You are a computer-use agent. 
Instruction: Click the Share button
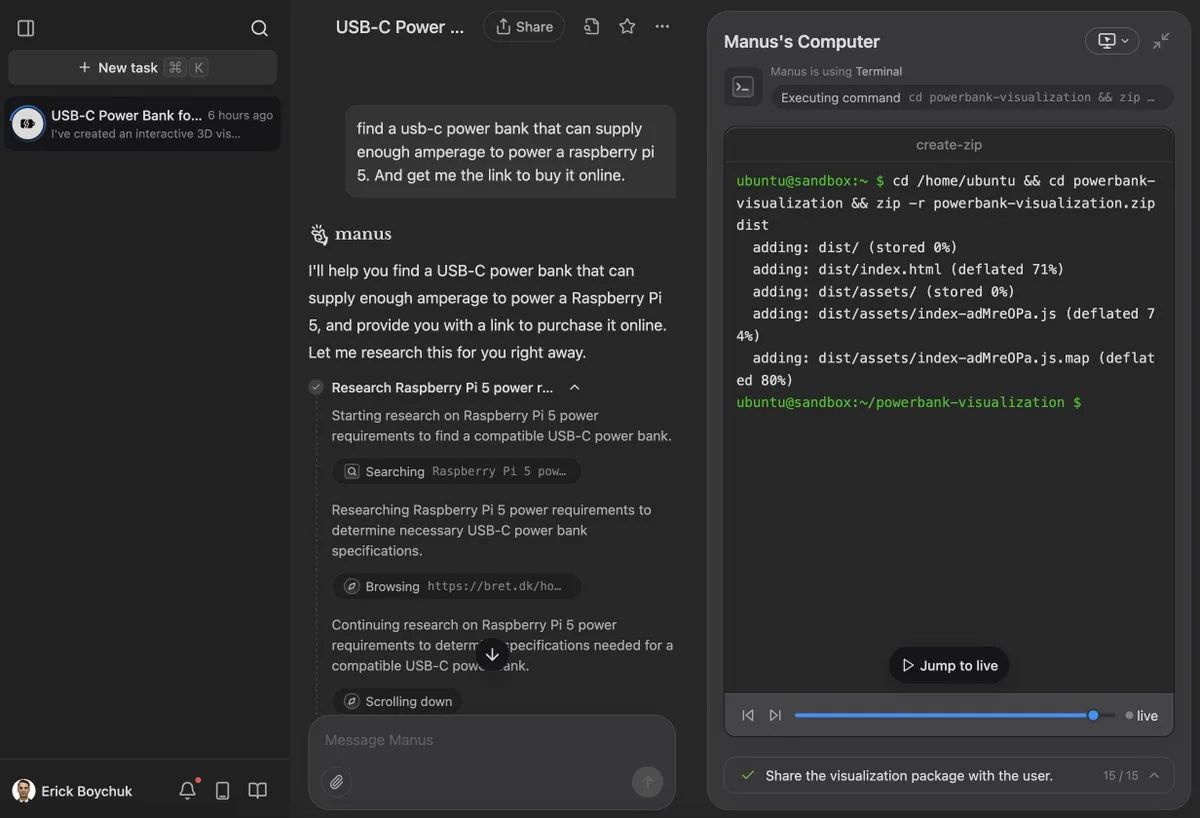tap(524, 27)
